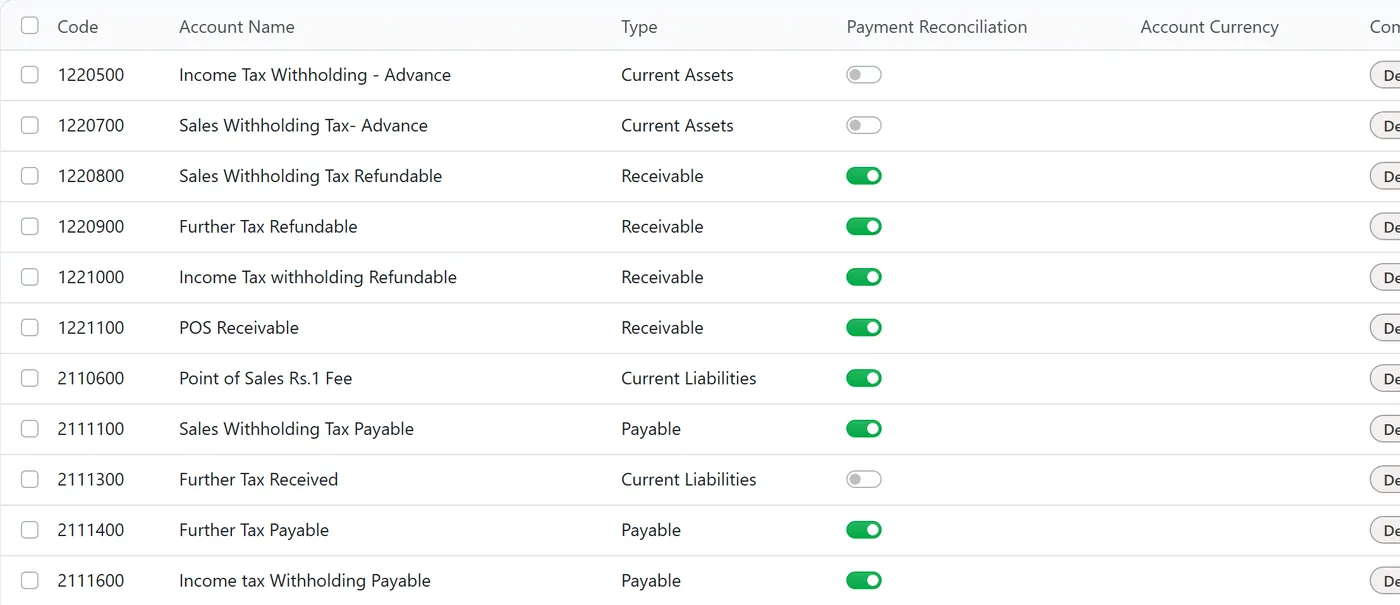
Task: Open the Further Tax Received account
Action: (258, 479)
